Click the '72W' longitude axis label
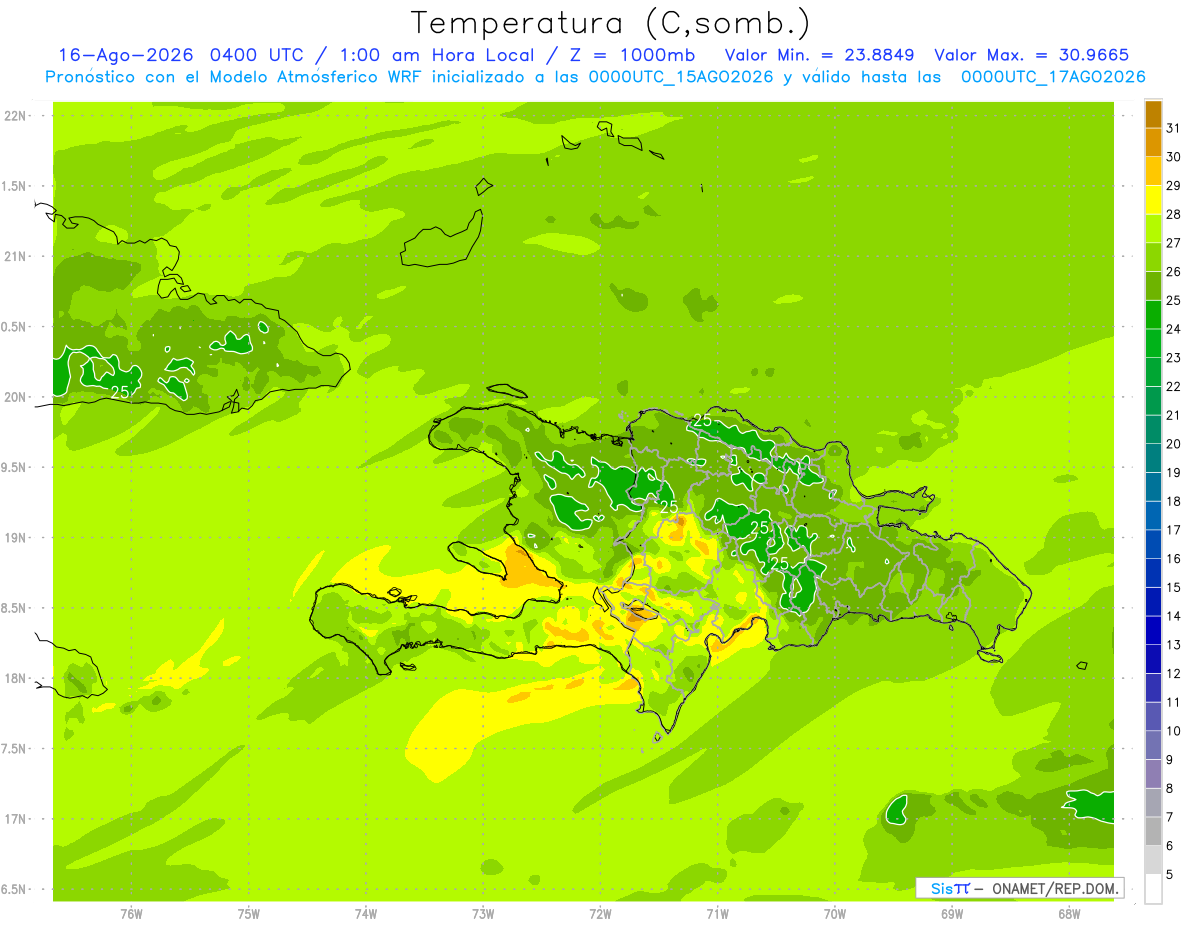The image size is (1200, 927). [600, 914]
